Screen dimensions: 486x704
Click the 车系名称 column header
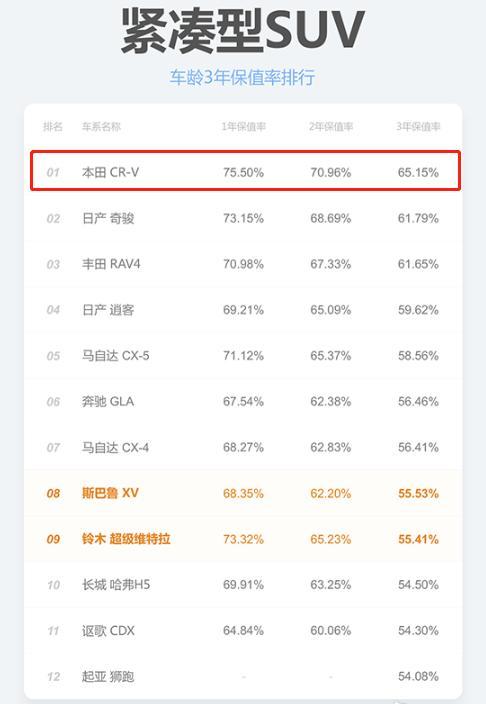(x=102, y=127)
